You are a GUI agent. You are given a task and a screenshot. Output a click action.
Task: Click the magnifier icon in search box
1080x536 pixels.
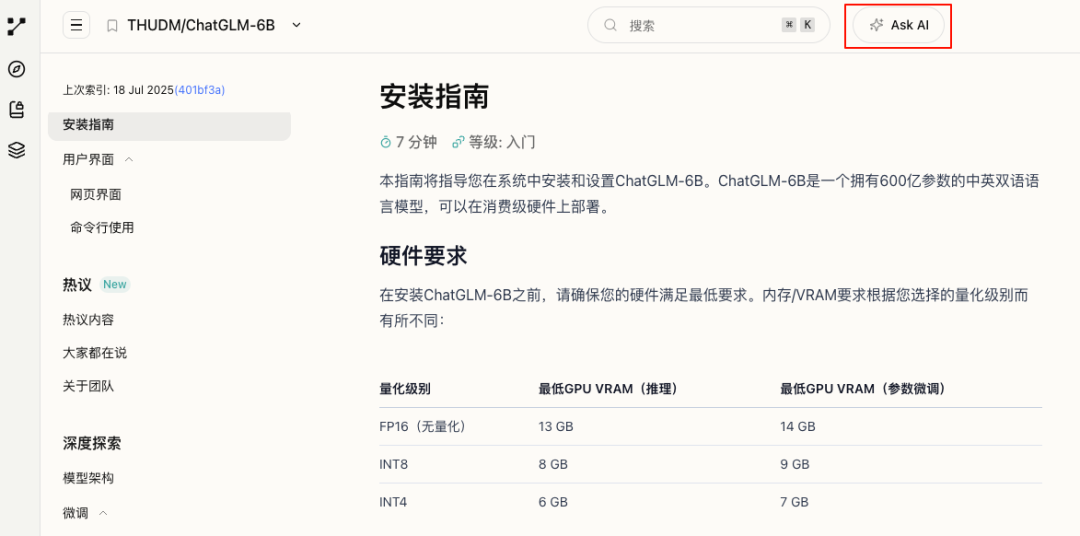click(610, 25)
